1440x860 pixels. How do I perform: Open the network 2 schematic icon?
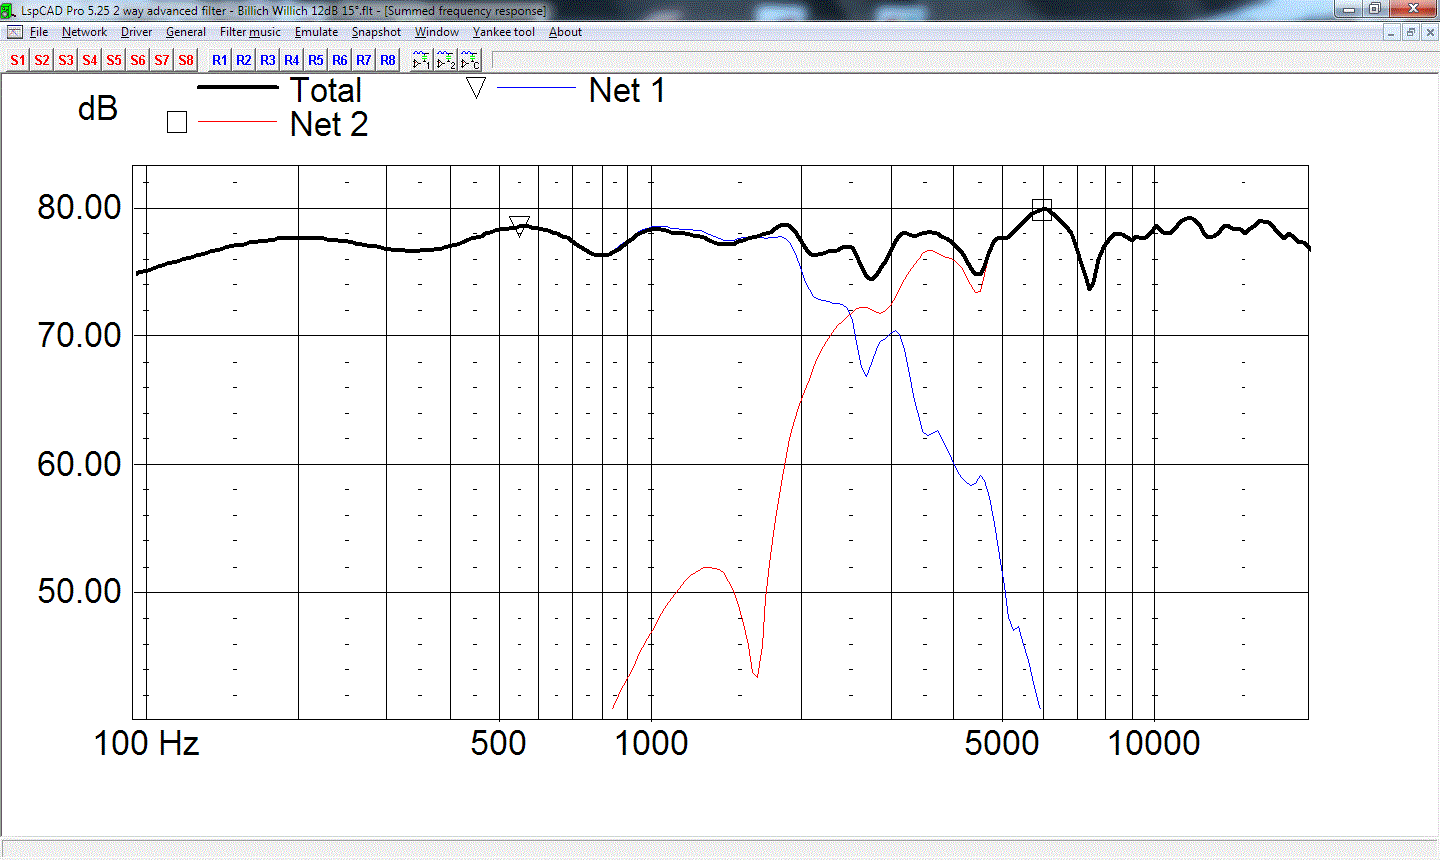click(446, 60)
